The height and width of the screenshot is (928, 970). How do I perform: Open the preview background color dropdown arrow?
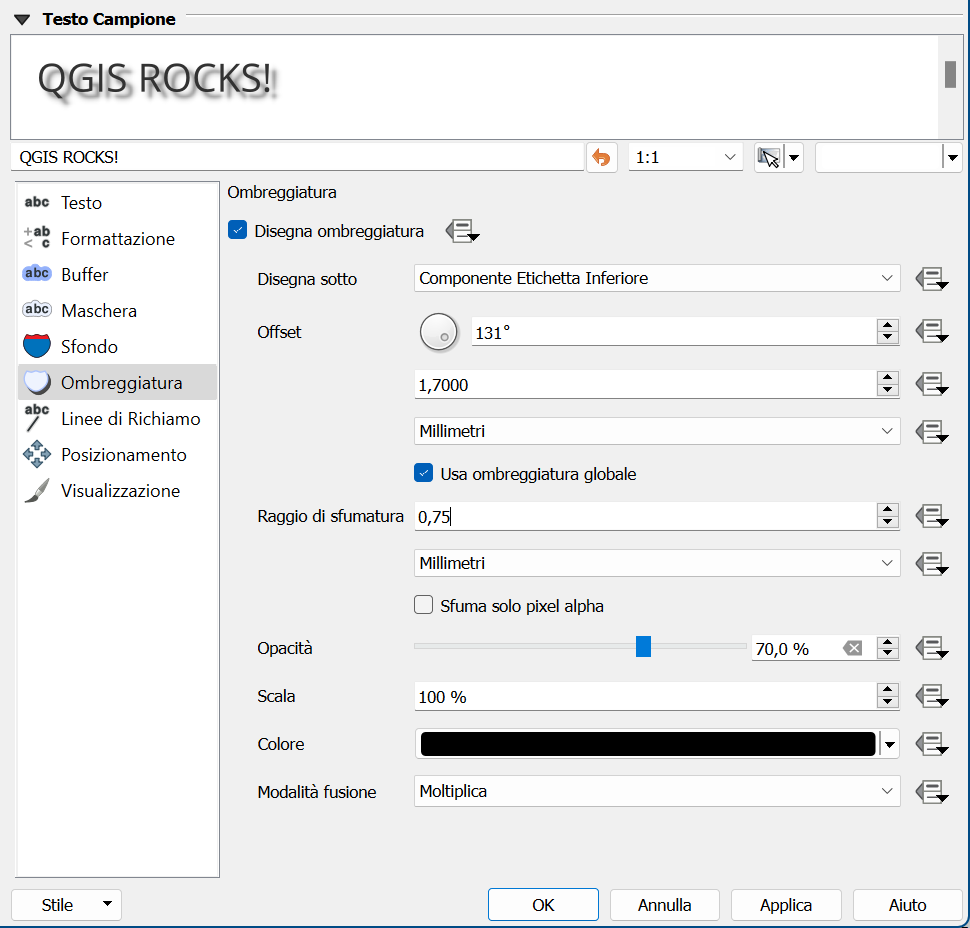coord(953,158)
